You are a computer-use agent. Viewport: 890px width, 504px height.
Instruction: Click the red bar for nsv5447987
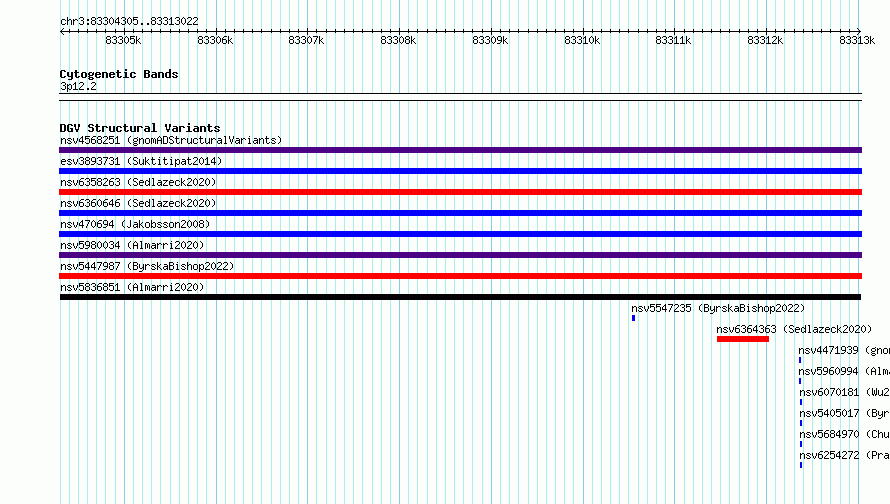point(460,276)
